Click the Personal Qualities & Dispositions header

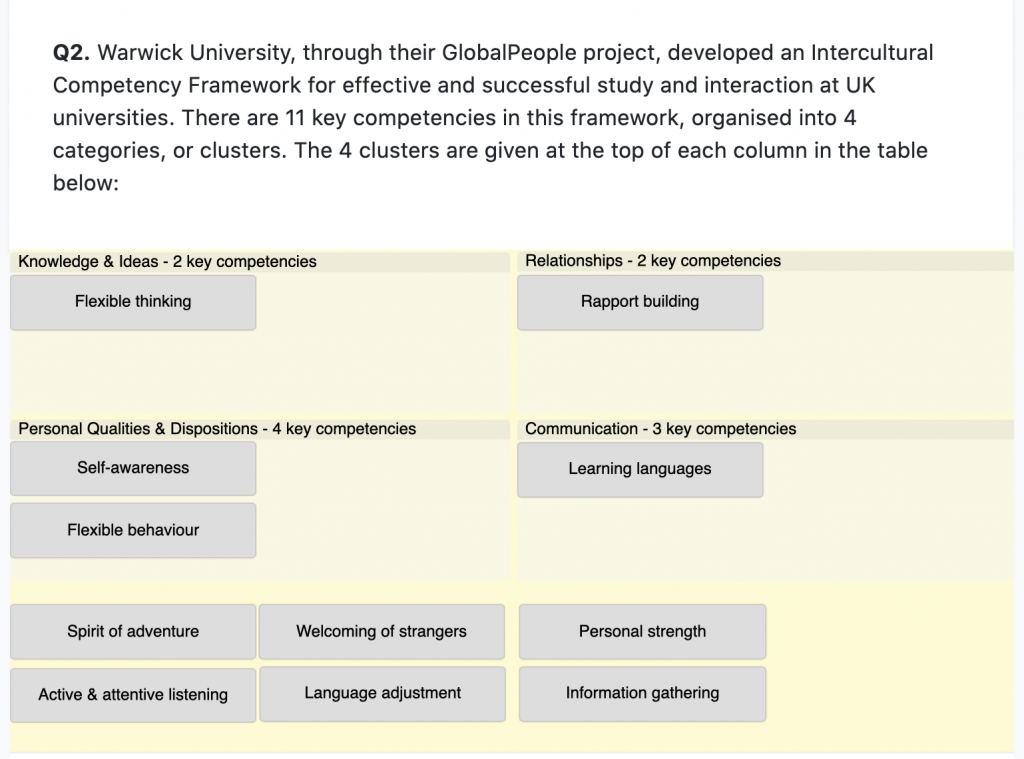click(217, 429)
